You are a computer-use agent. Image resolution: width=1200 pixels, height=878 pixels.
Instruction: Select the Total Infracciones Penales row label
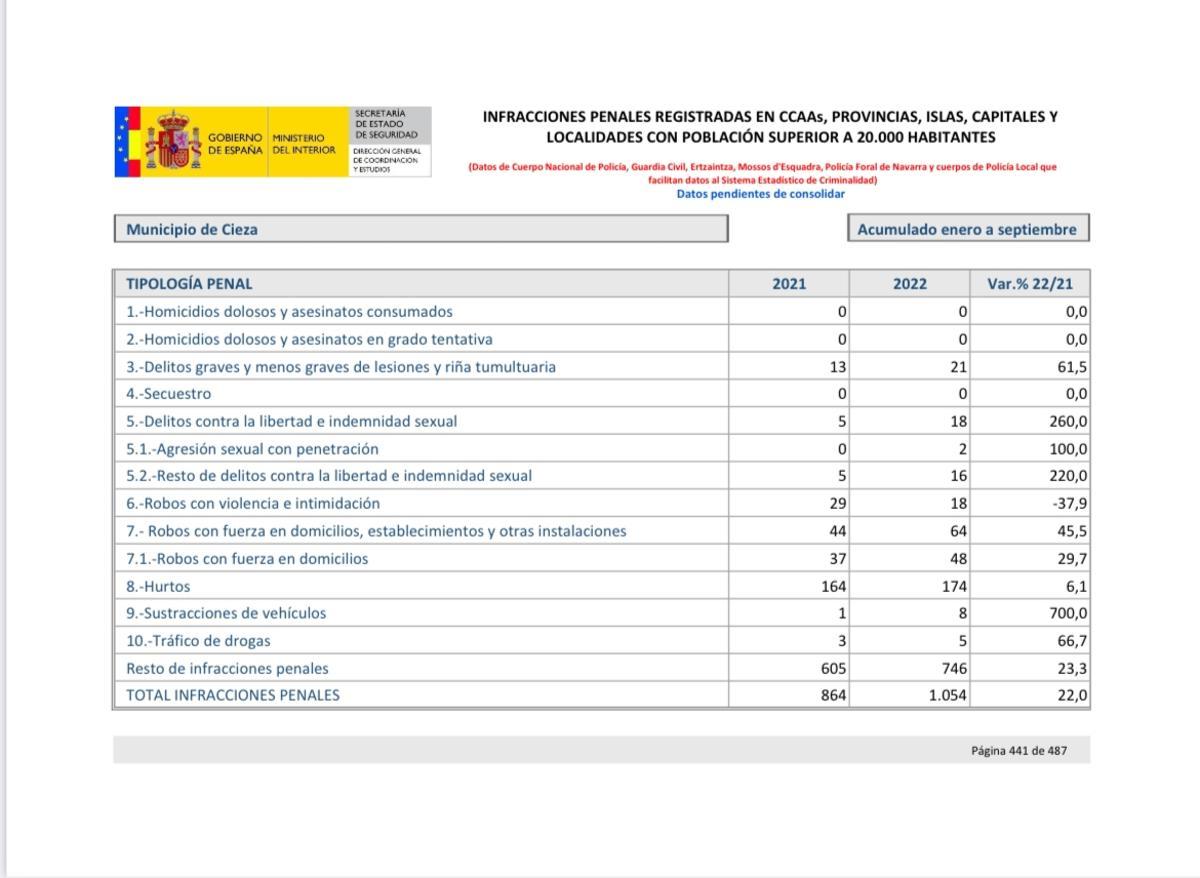233,695
